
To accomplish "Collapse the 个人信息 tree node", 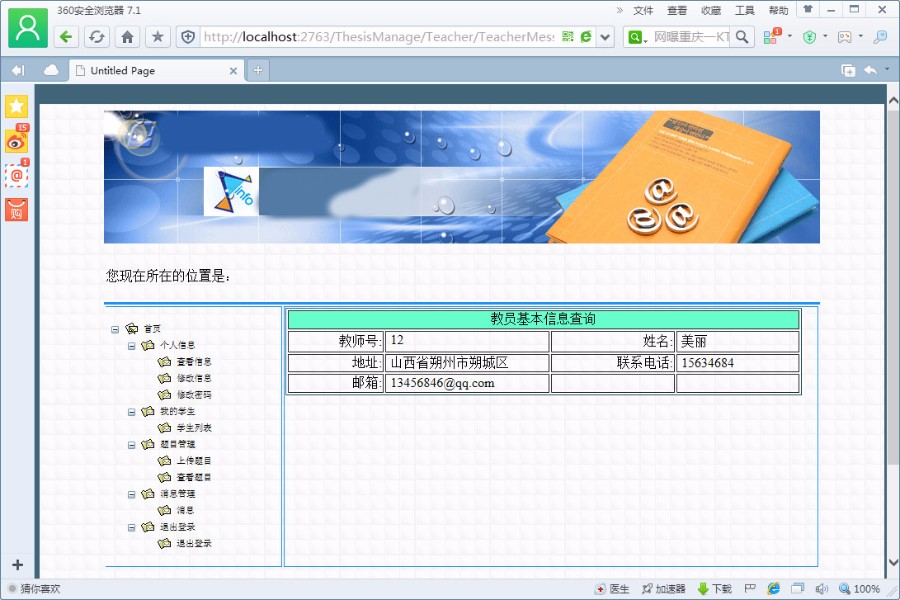I will coord(131,346).
